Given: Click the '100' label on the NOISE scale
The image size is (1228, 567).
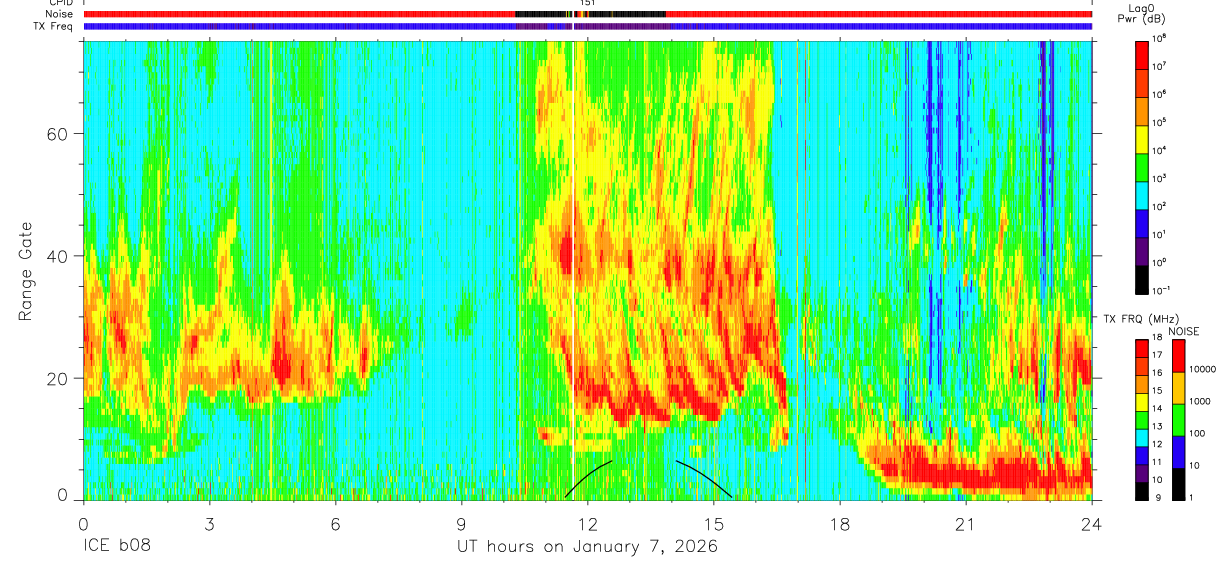Looking at the screenshot, I should click(1197, 433).
